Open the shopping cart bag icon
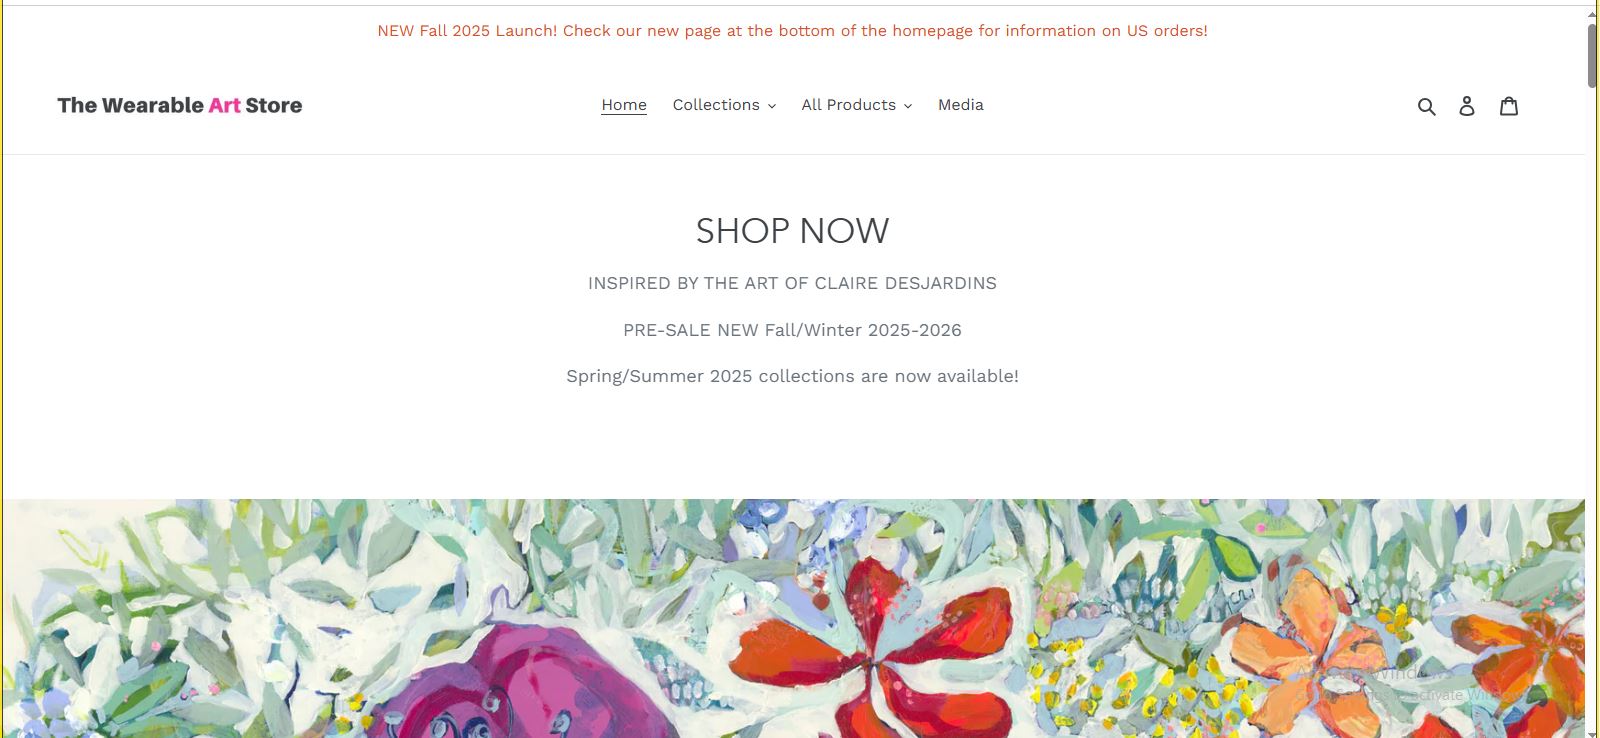The height and width of the screenshot is (738, 1600). pos(1509,105)
